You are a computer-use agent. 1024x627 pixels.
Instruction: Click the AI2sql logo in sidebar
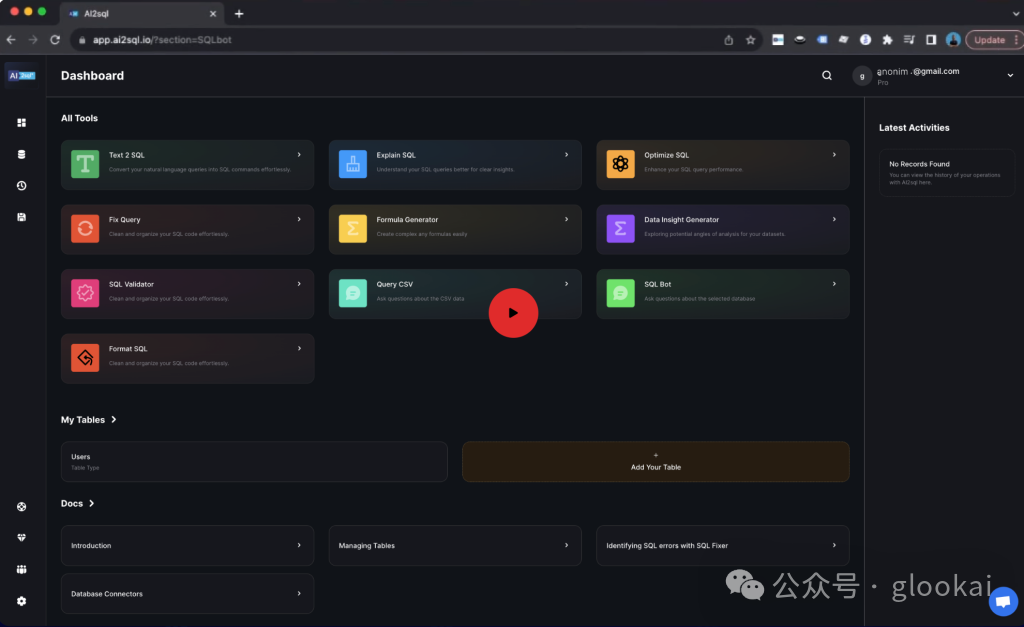point(22,76)
